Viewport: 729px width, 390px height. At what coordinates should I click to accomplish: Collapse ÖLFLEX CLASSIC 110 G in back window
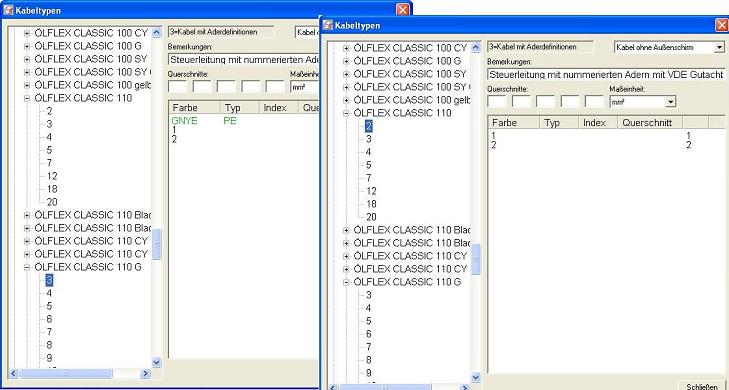[27, 267]
